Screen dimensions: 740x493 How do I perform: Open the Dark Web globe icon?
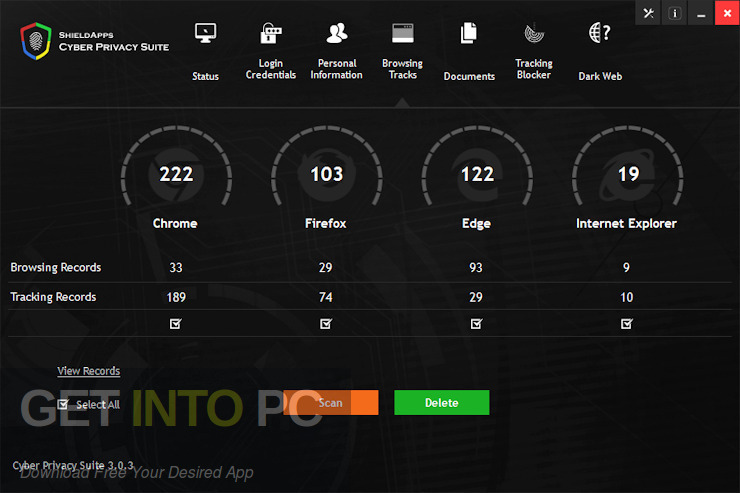point(600,33)
